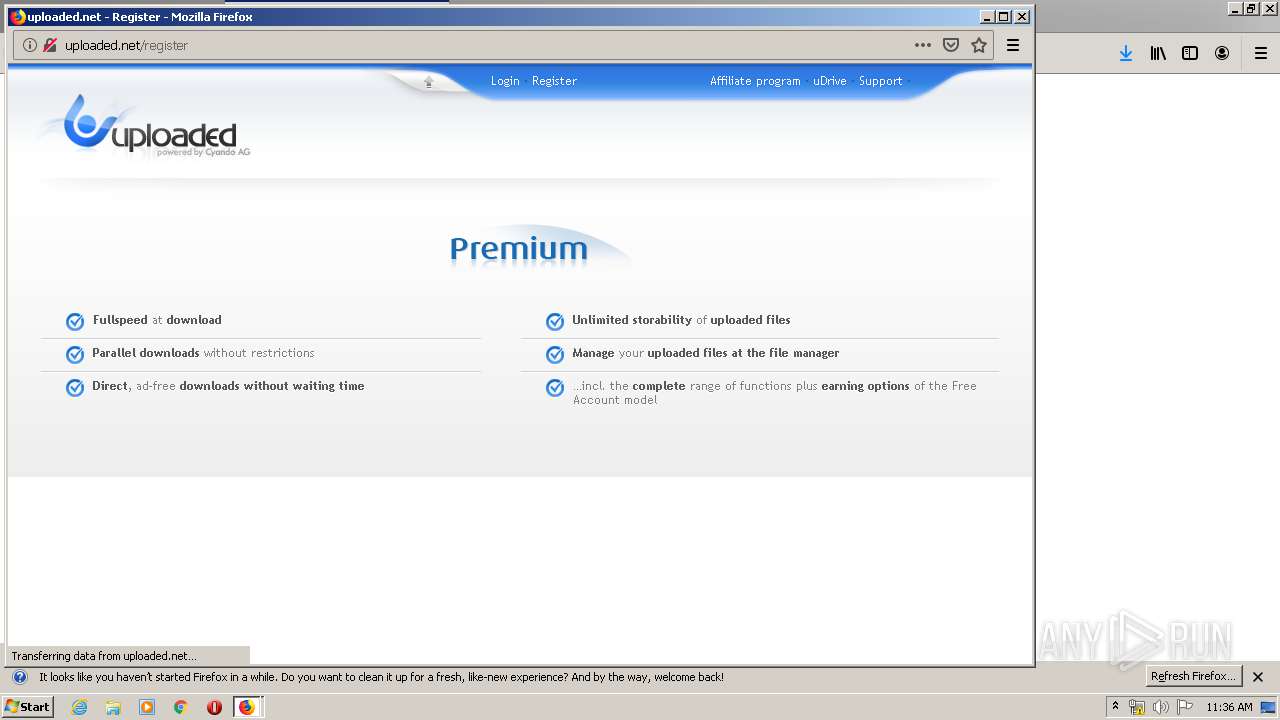Screen dimensions: 1280x720
Task: Open the Register link
Action: [x=554, y=81]
